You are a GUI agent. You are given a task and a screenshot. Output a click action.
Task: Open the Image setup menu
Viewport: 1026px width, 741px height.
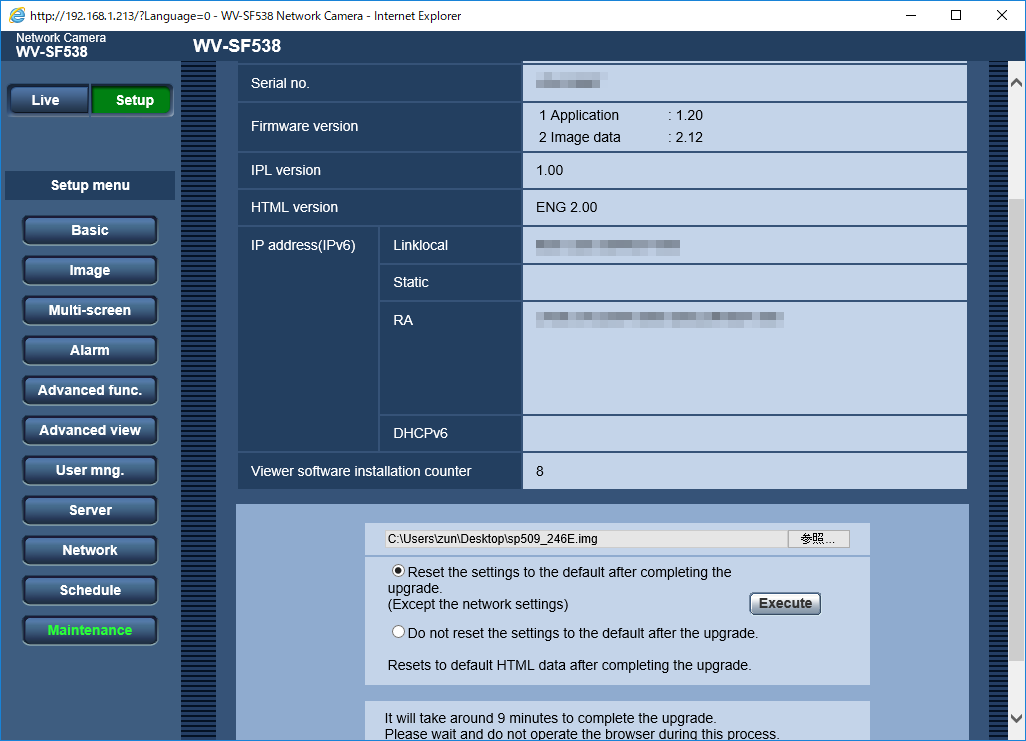pyautogui.click(x=90, y=270)
